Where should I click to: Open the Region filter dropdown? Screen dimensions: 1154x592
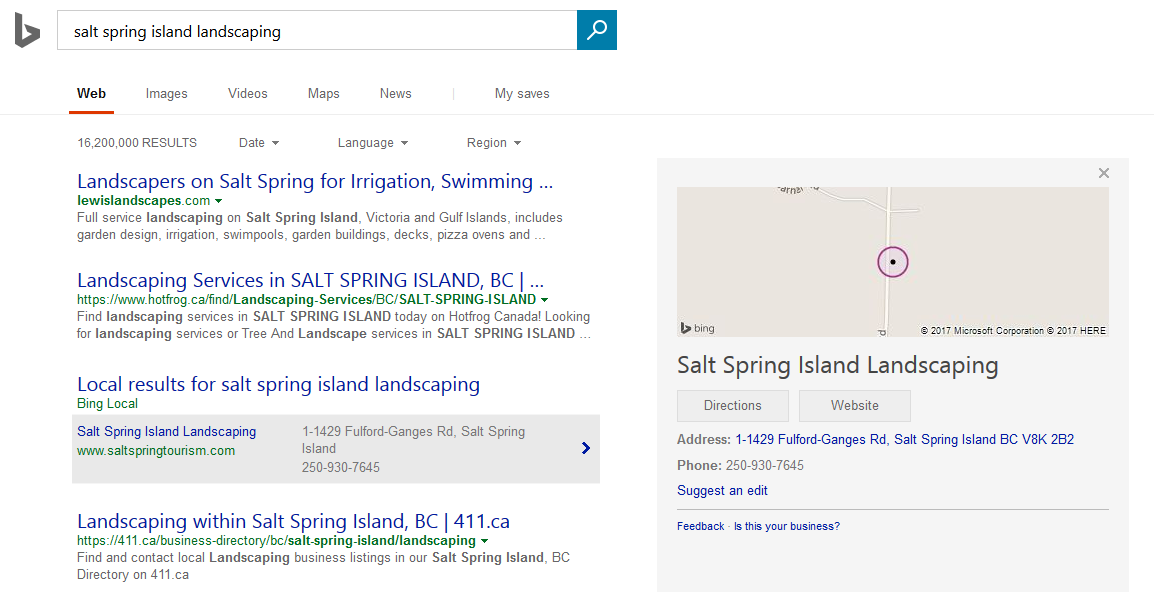pos(494,143)
